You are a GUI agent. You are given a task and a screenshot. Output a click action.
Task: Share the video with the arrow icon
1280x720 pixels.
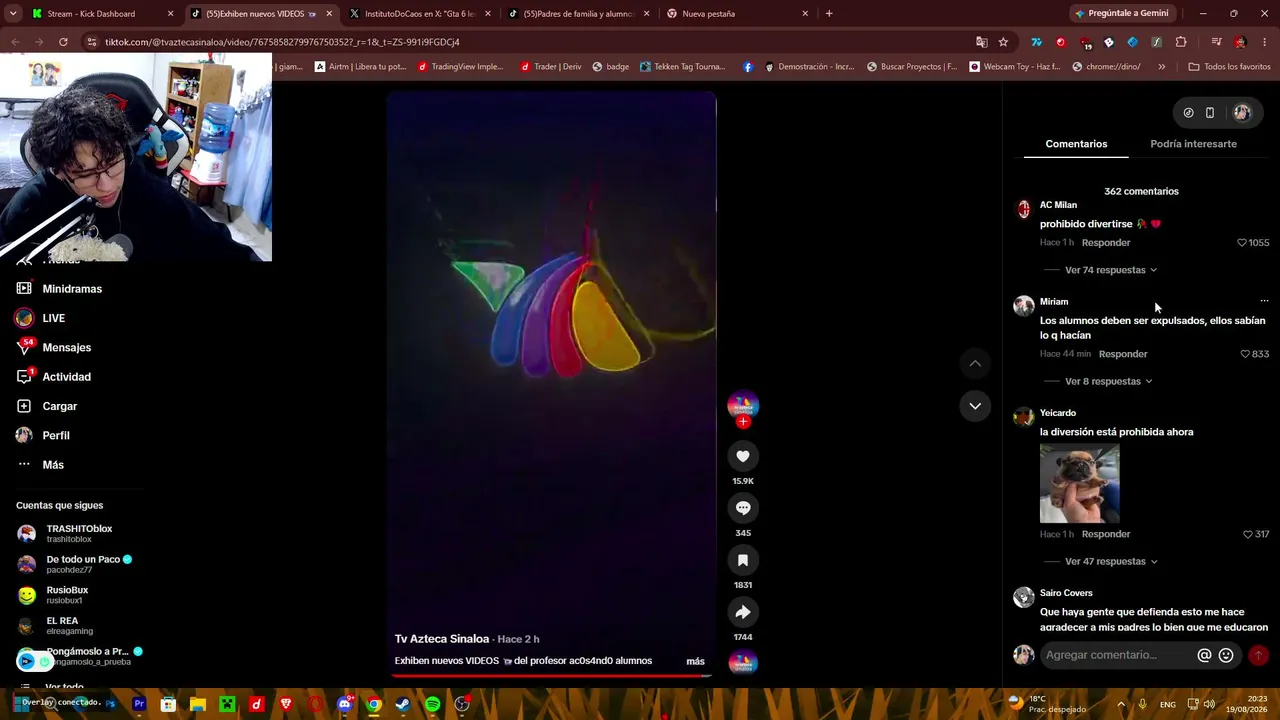point(743,612)
